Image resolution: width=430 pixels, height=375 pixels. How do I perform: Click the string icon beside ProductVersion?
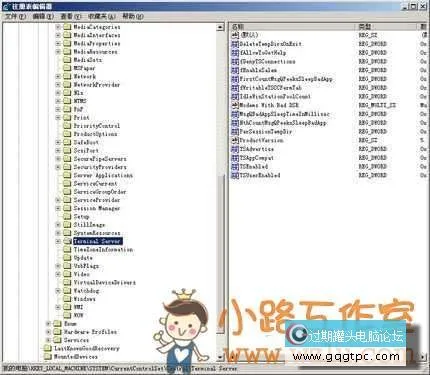tap(235, 140)
